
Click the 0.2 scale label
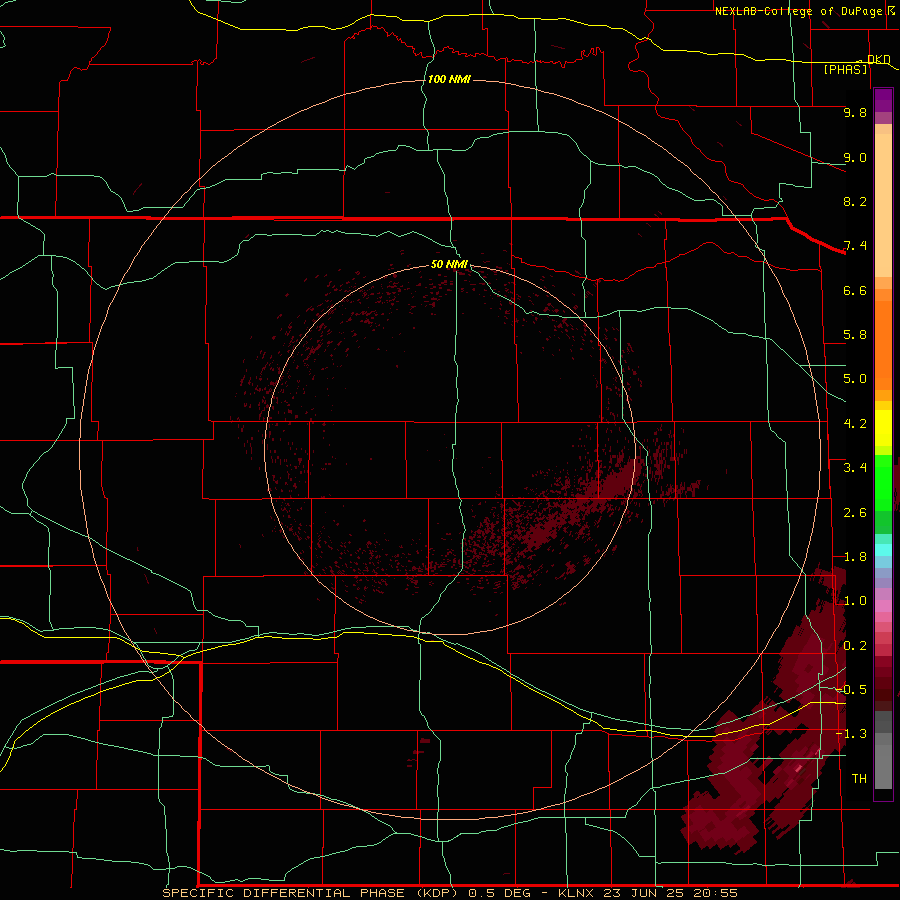tap(855, 646)
